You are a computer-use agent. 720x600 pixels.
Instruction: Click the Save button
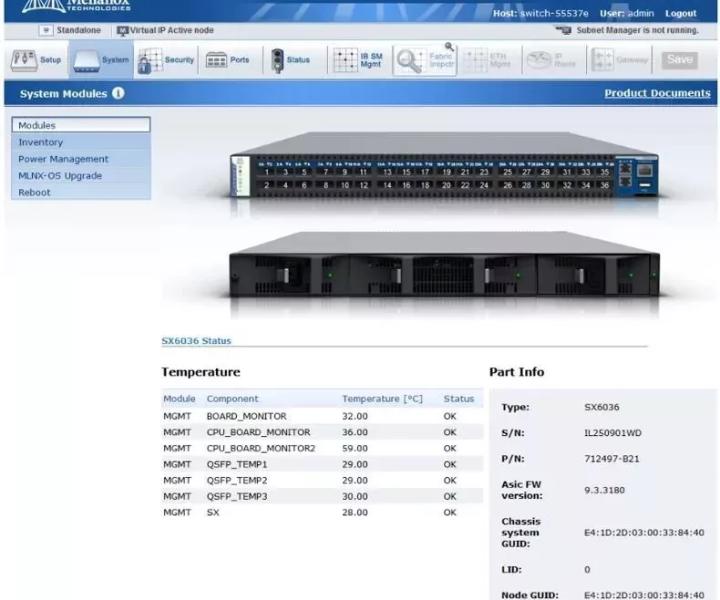click(x=680, y=60)
